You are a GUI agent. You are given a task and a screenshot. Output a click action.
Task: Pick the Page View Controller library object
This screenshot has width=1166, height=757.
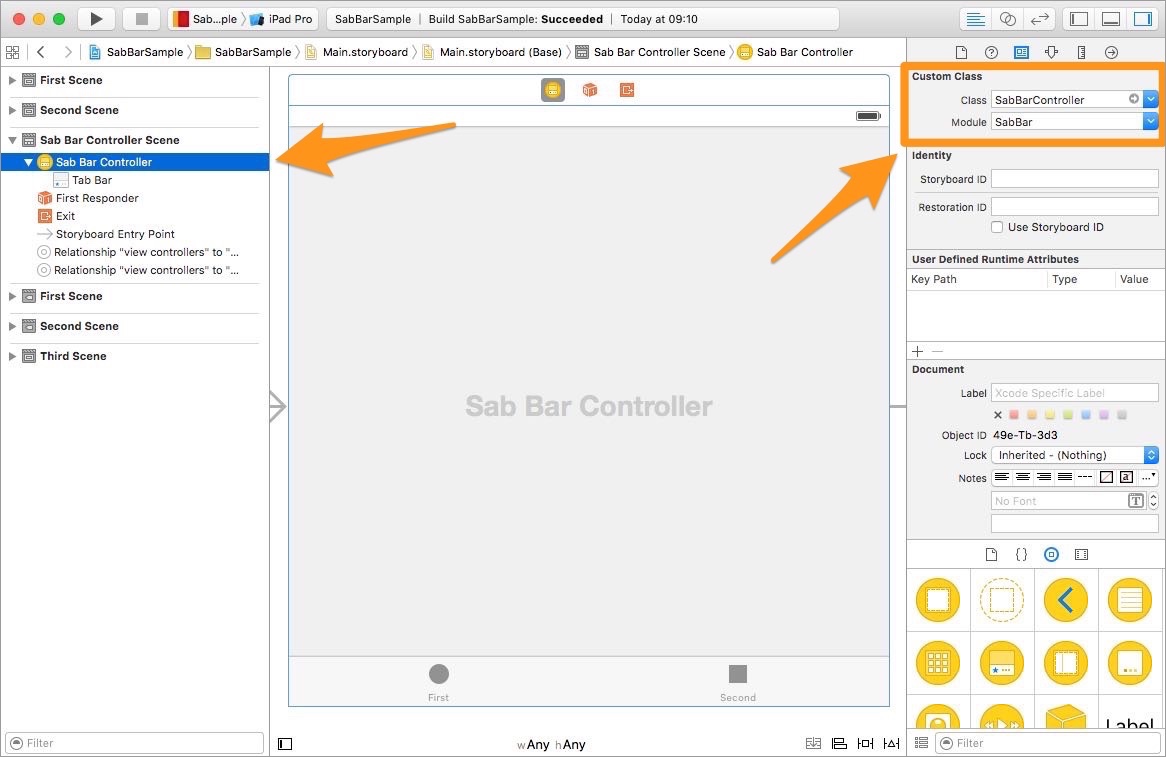coord(1130,663)
